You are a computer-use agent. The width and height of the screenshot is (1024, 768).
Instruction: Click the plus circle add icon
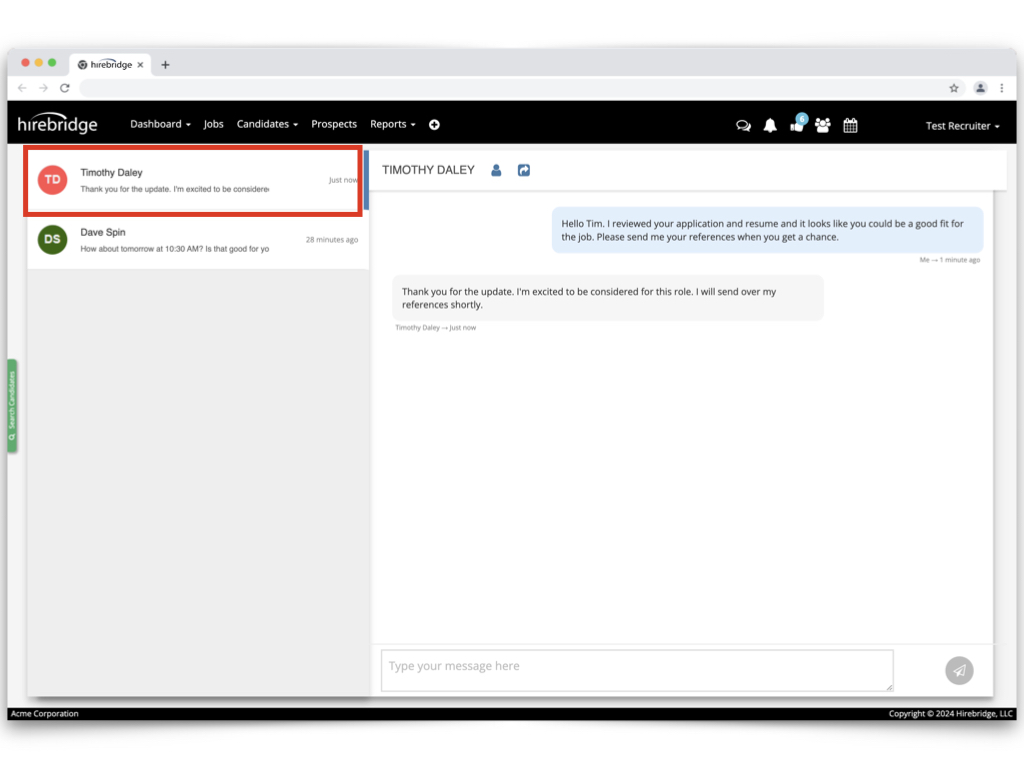tap(434, 125)
